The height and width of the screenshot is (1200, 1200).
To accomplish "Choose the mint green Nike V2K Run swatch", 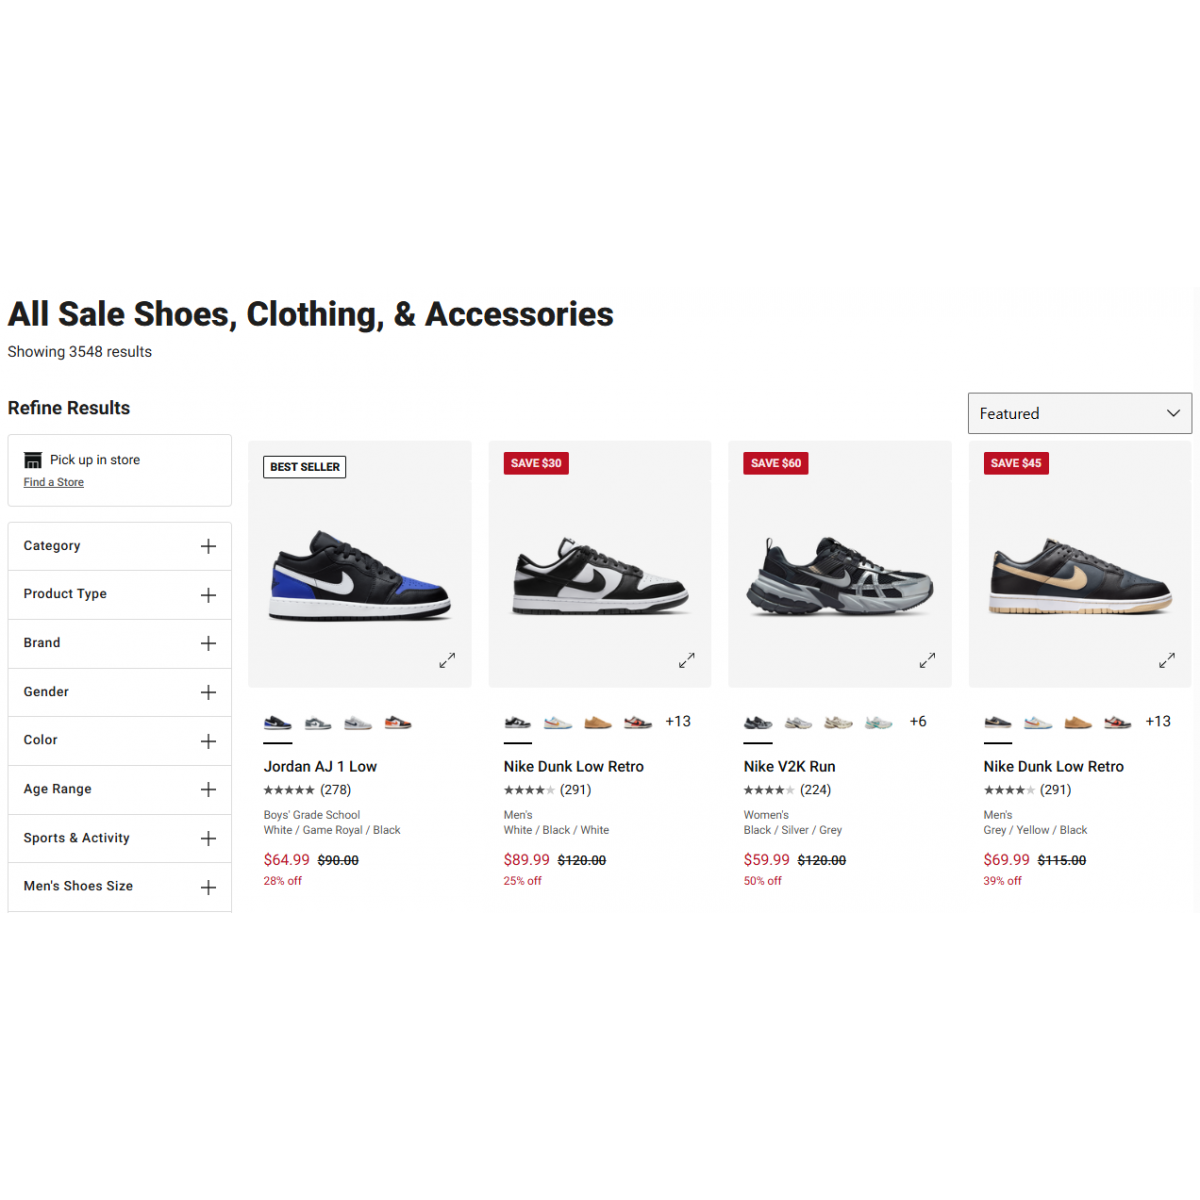I will pyautogui.click(x=878, y=722).
